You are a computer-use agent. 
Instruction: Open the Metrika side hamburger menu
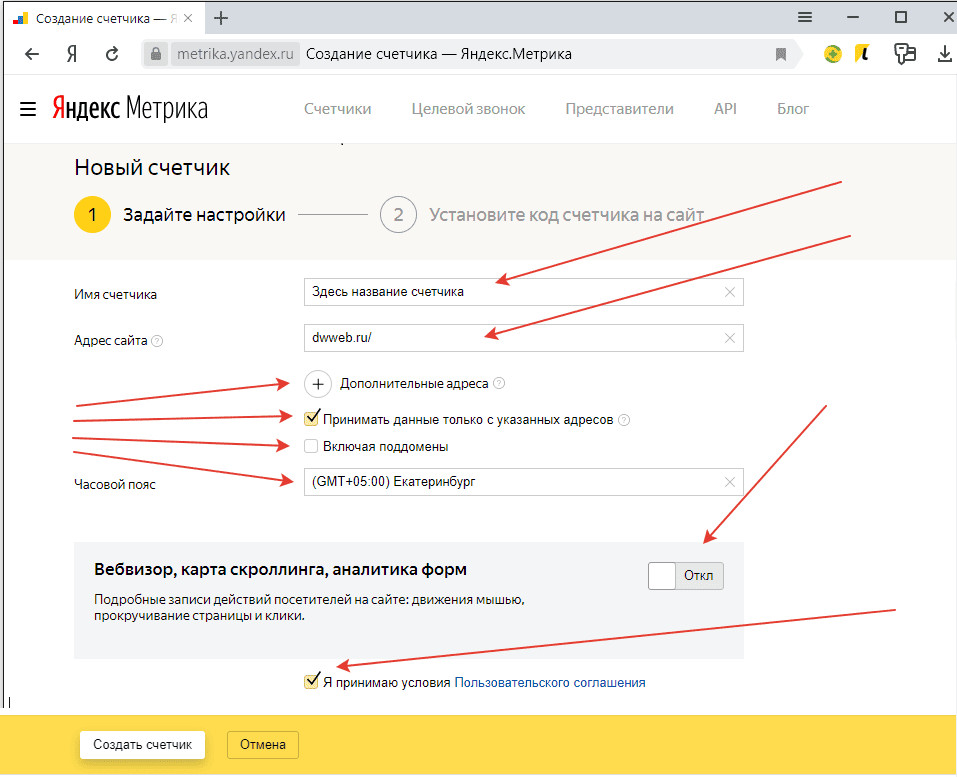[28, 109]
